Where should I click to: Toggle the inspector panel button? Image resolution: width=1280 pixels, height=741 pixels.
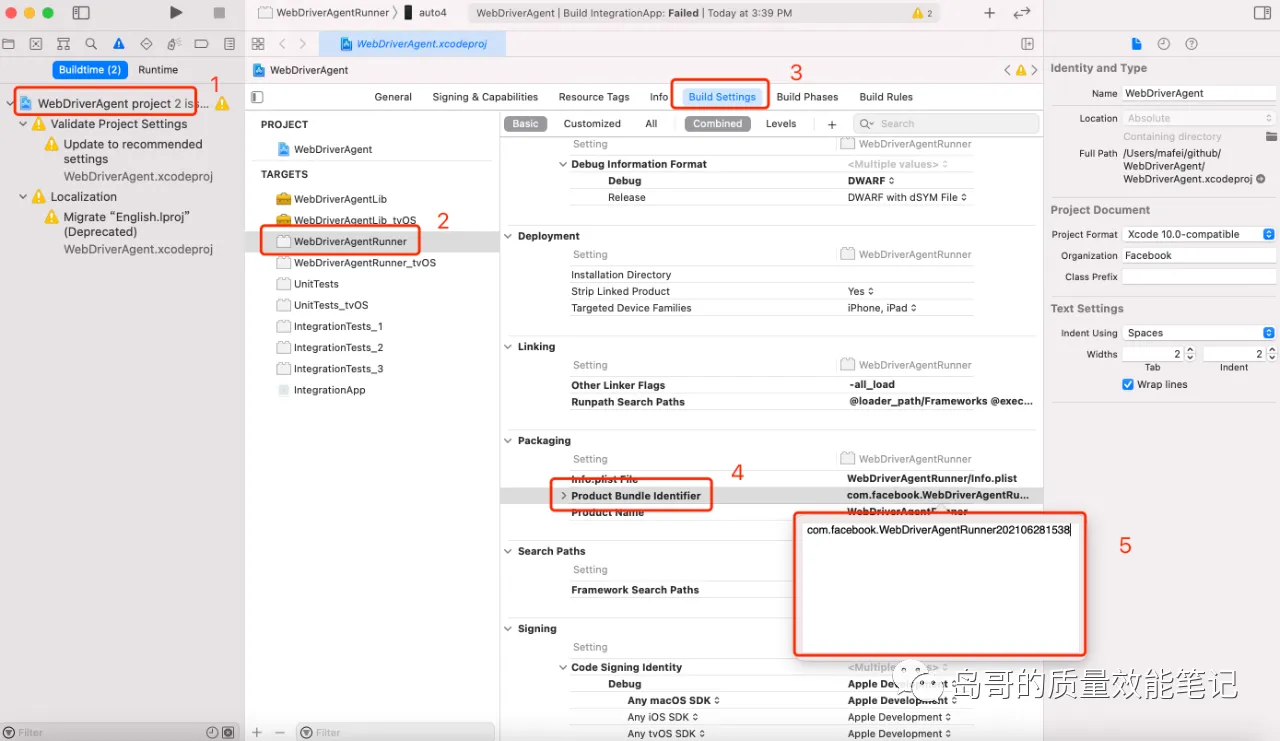point(1262,13)
